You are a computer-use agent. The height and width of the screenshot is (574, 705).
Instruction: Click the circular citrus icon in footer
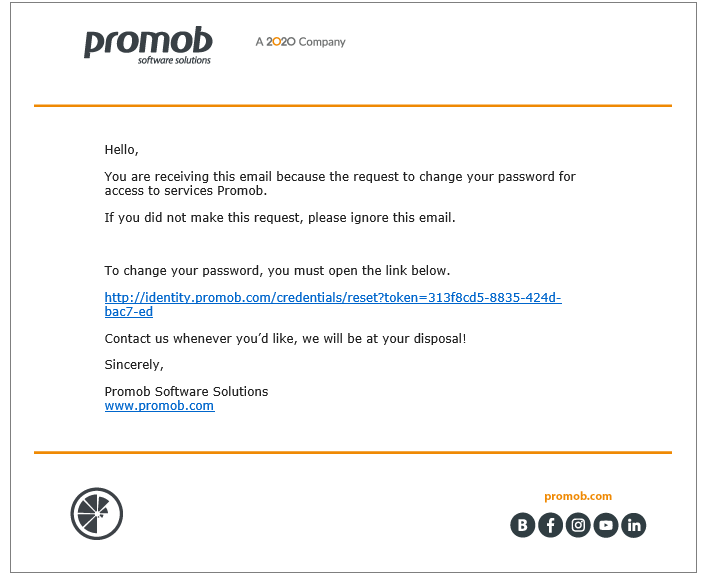[x=97, y=513]
